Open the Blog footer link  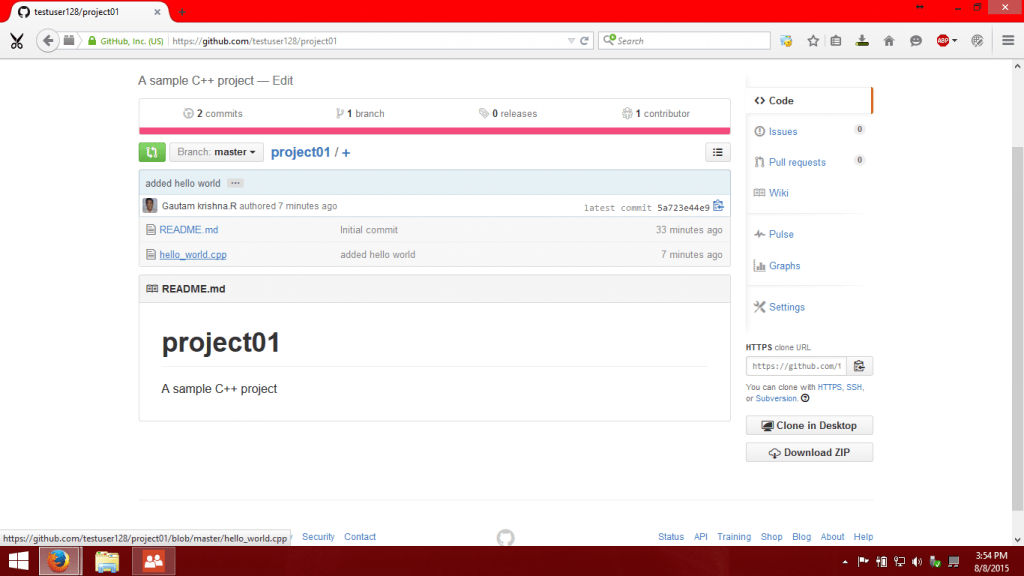801,537
